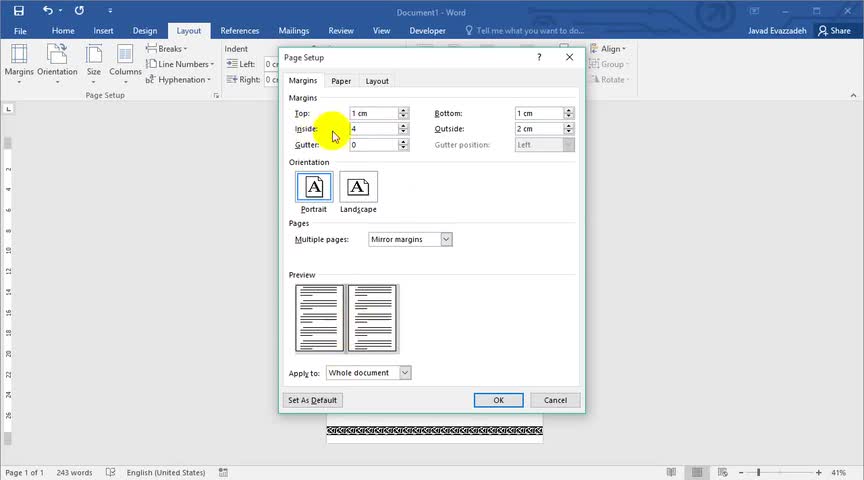Click the Save icon in quick access toolbar
The image size is (864, 480).
click(19, 11)
